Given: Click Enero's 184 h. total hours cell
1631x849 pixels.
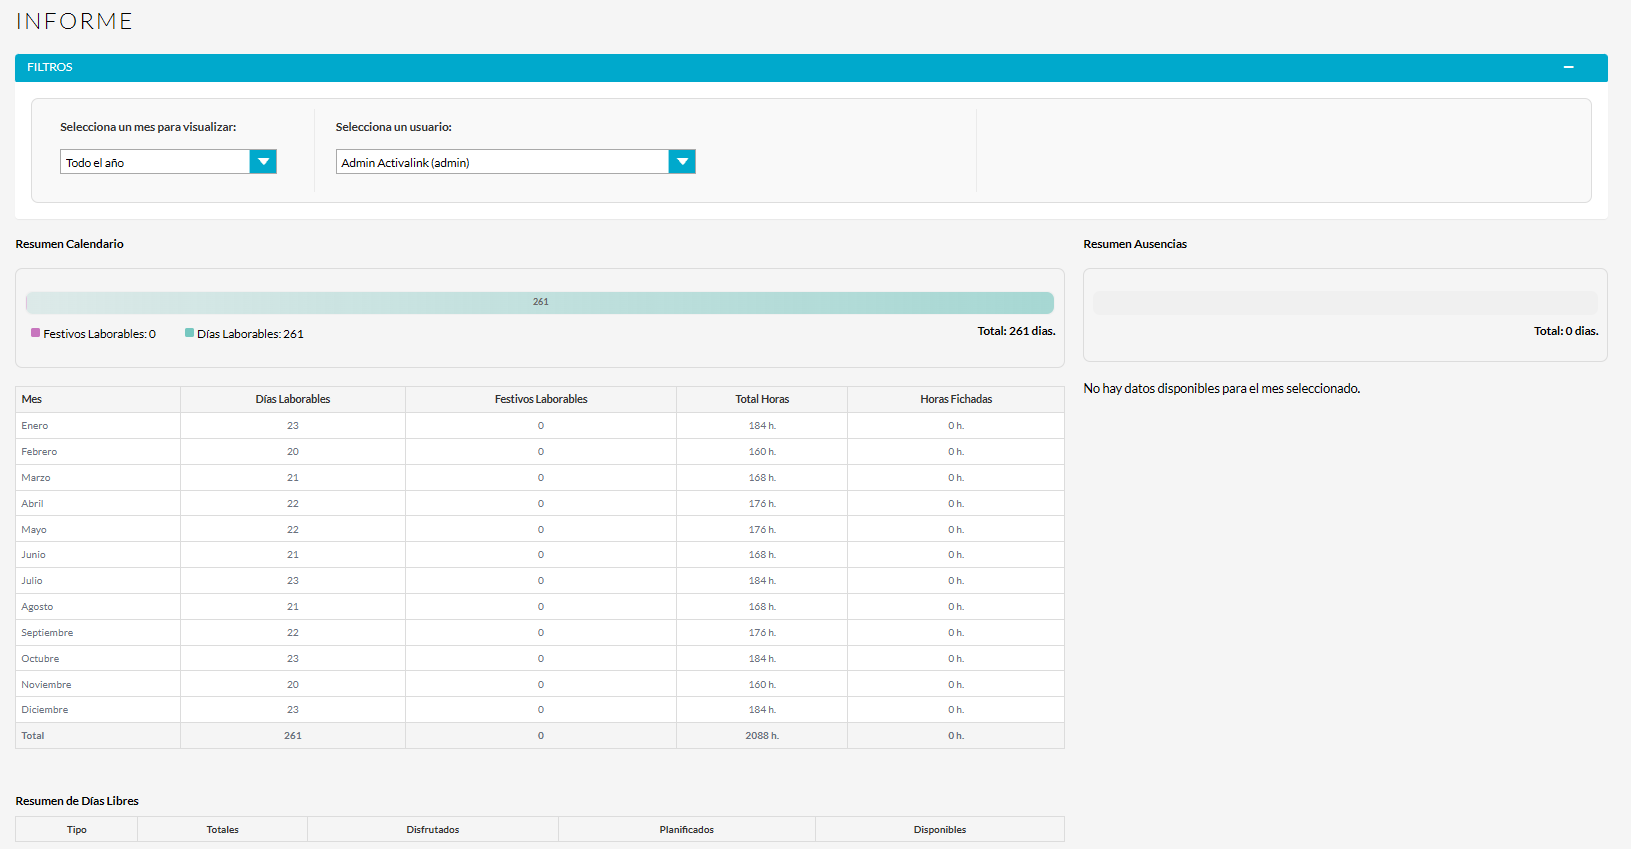Looking at the screenshot, I should click(762, 426).
